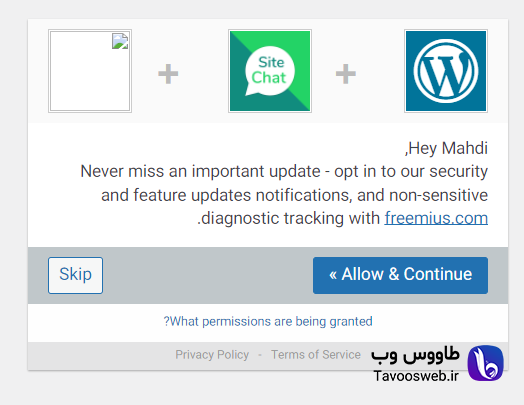Viewport: 524px width, 405px height.
Task: Expand What permissions are being granted
Action: (x=268, y=321)
